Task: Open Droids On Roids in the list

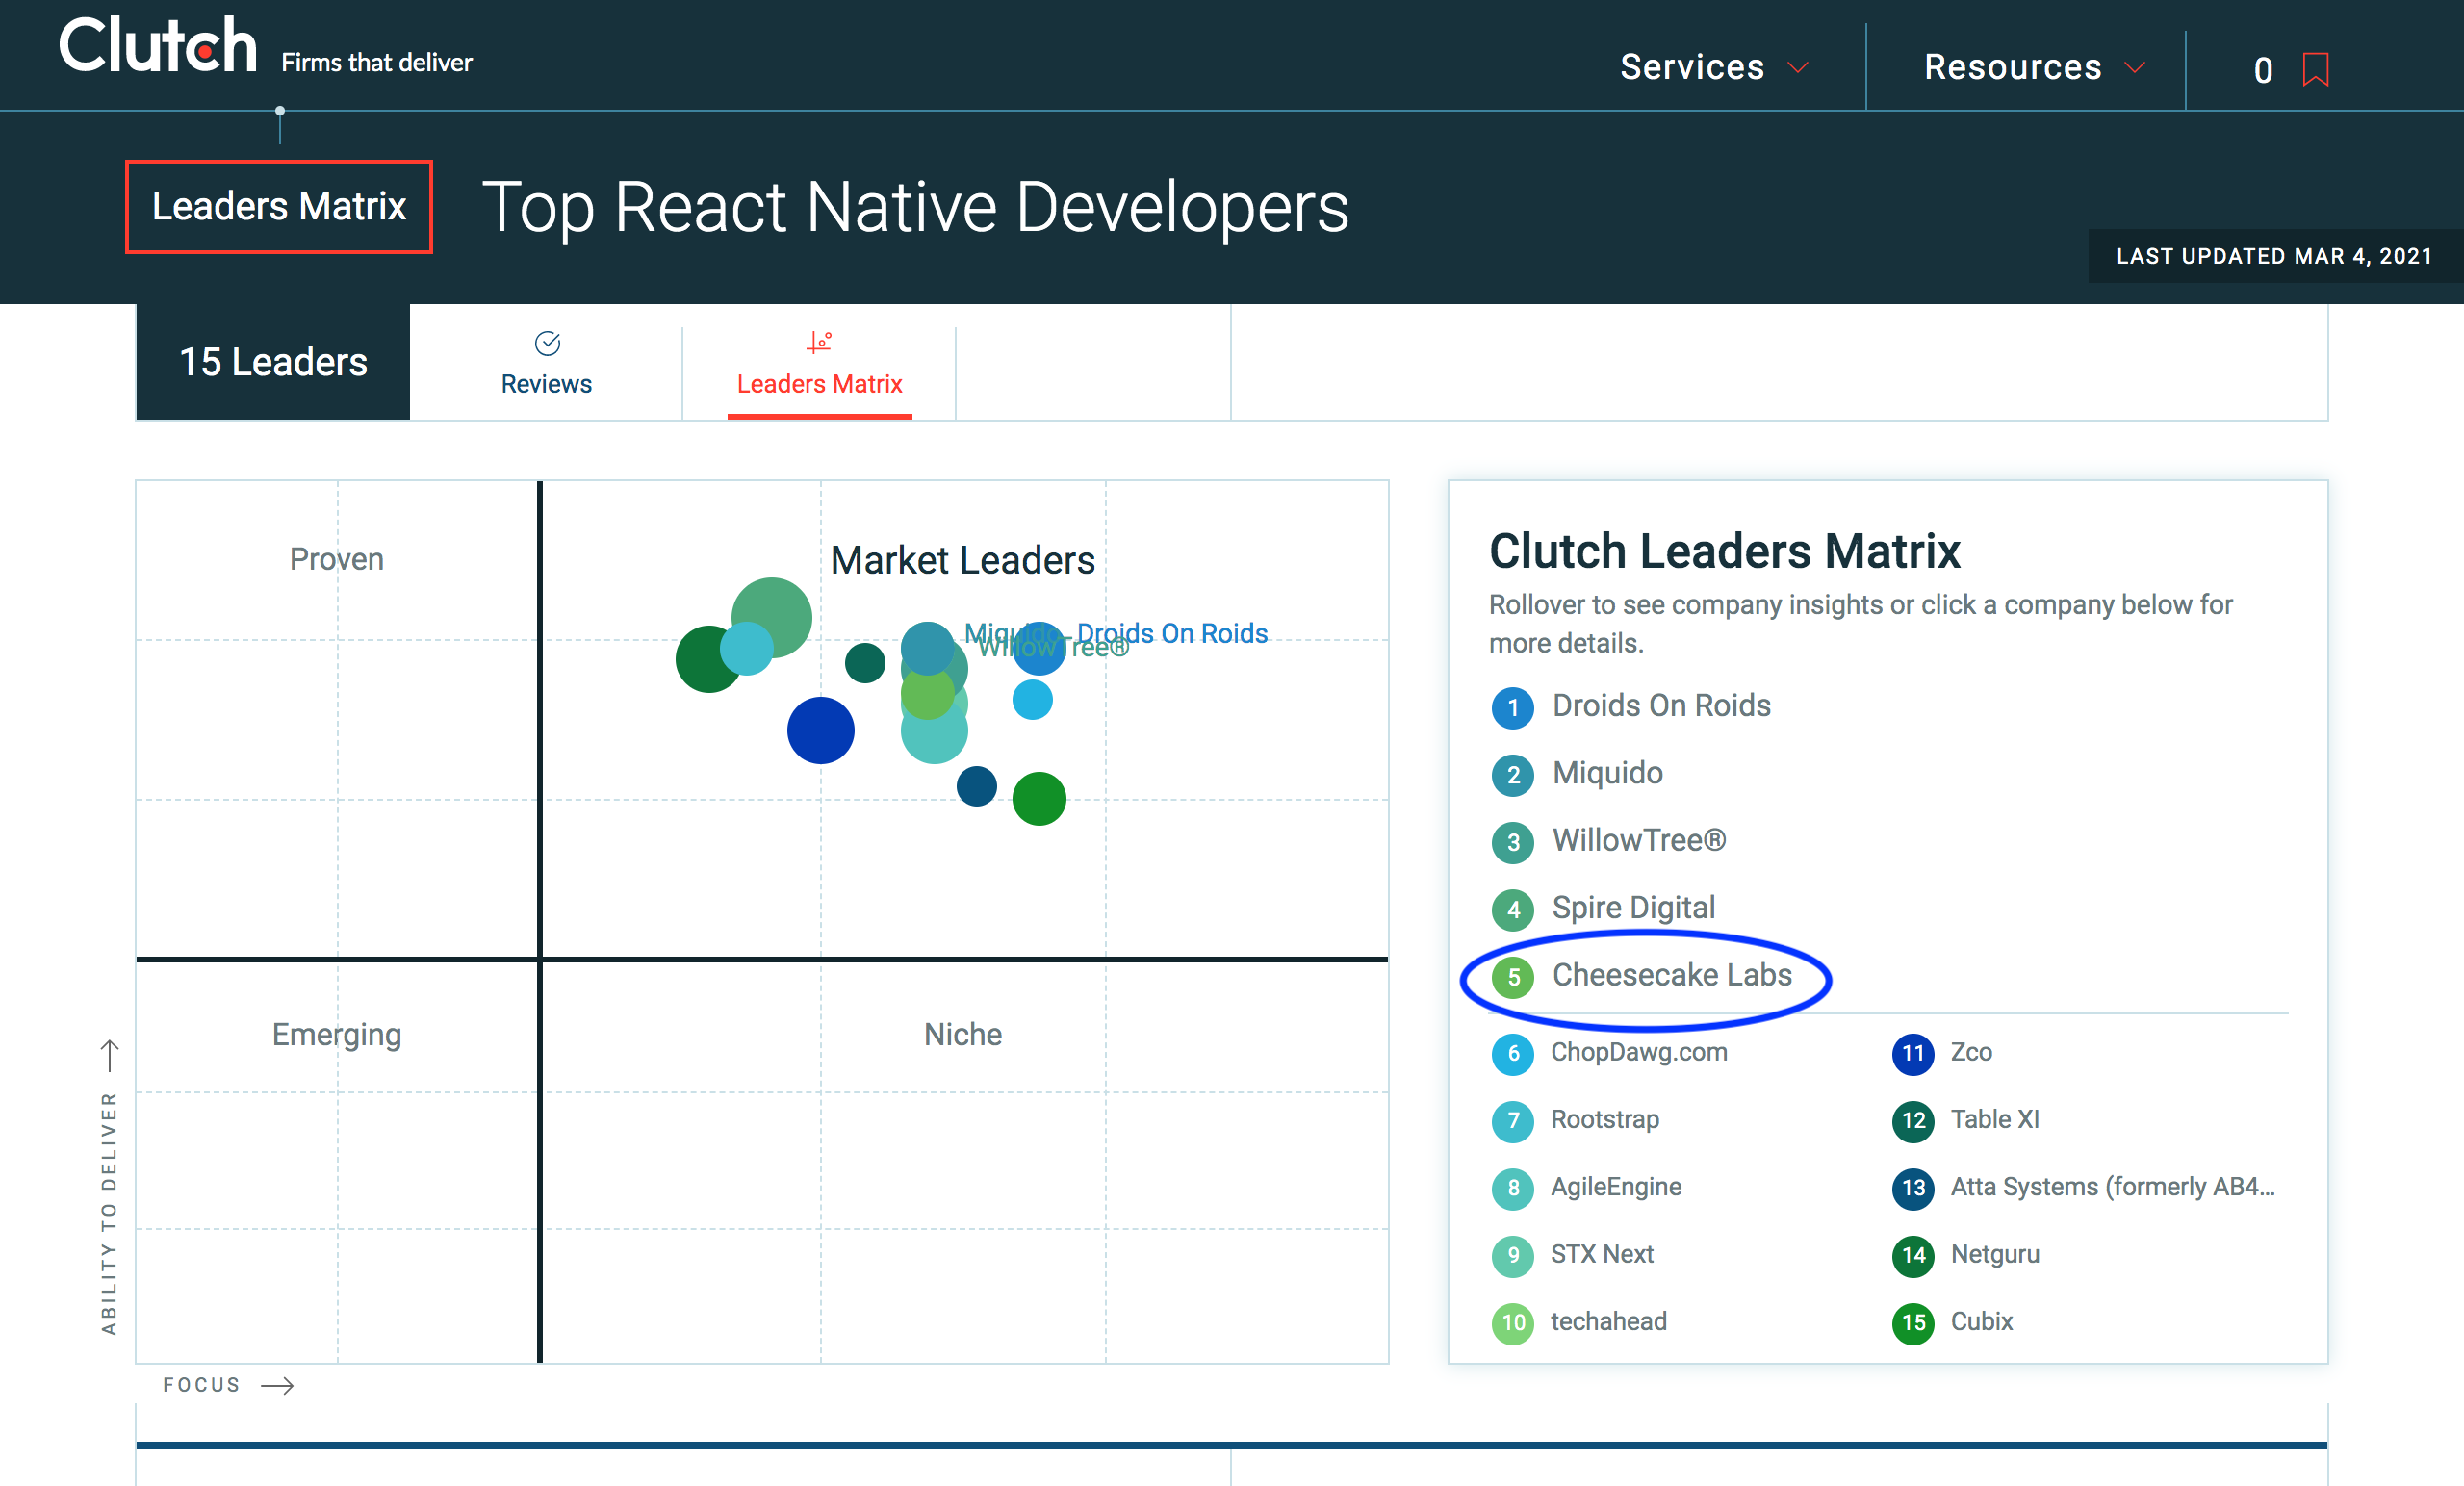Action: [x=1661, y=706]
